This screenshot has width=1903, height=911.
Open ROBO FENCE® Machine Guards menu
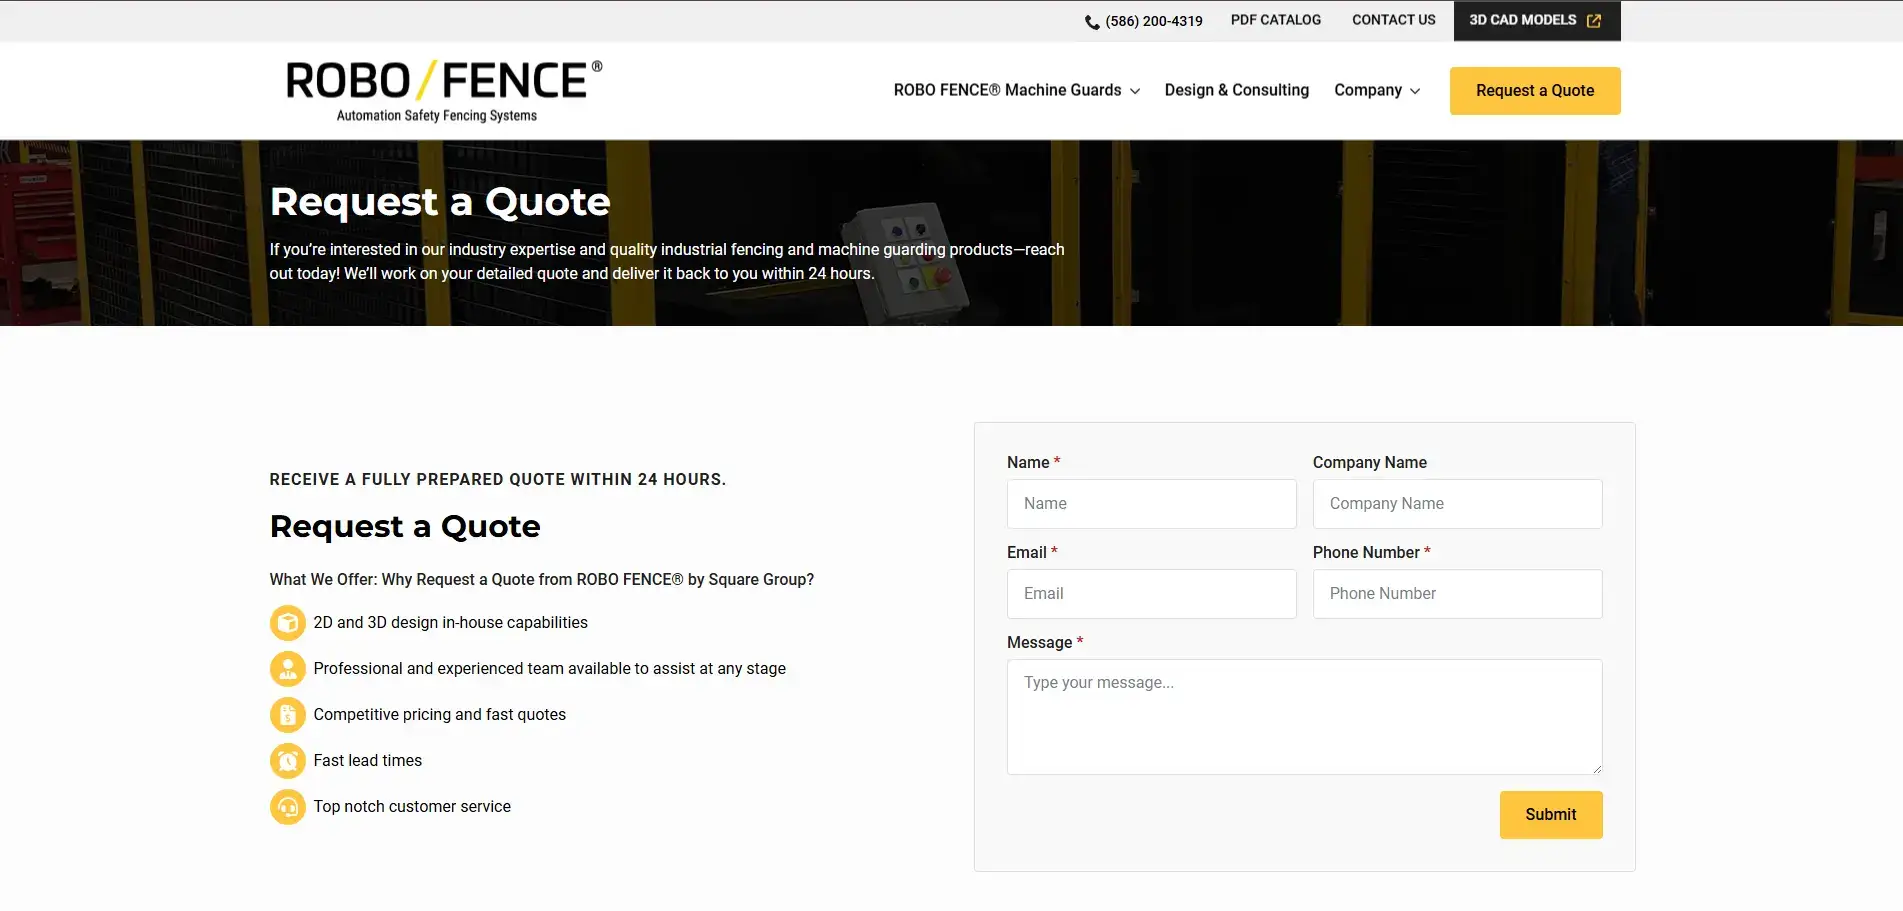point(1007,90)
